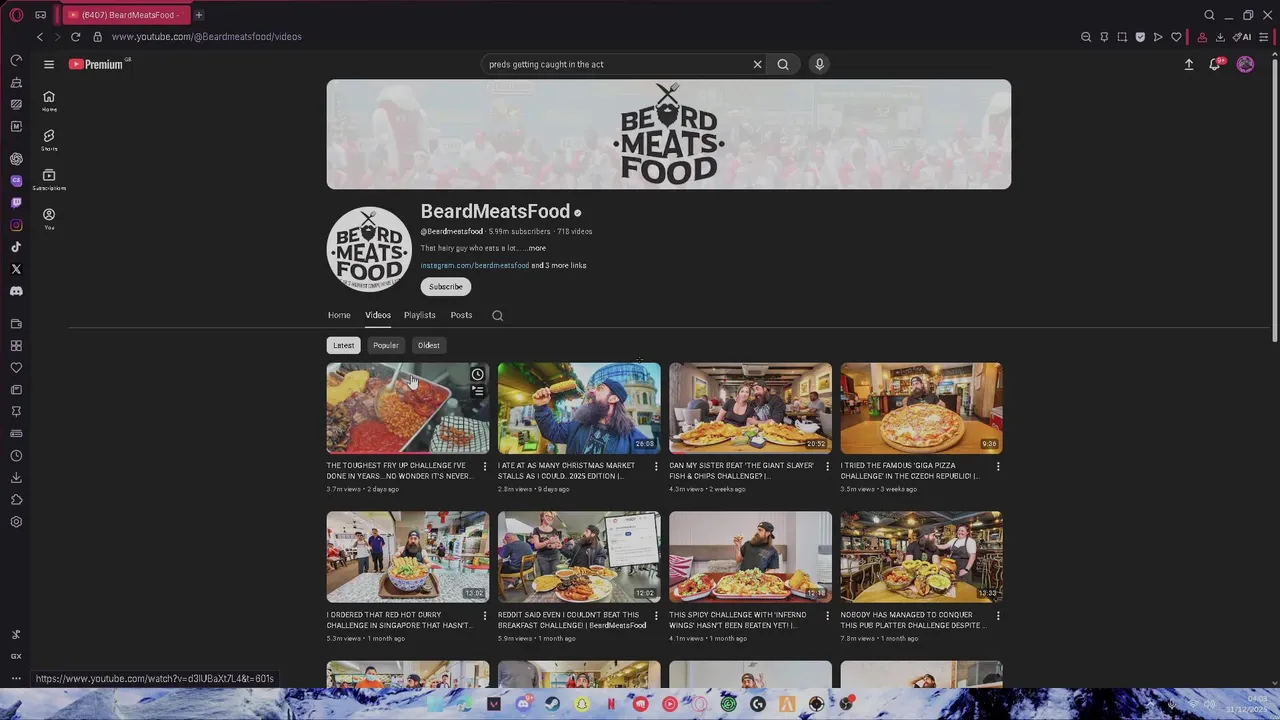1280x720 pixels.
Task: Open options for pub platter challenge video
Action: coord(998,616)
